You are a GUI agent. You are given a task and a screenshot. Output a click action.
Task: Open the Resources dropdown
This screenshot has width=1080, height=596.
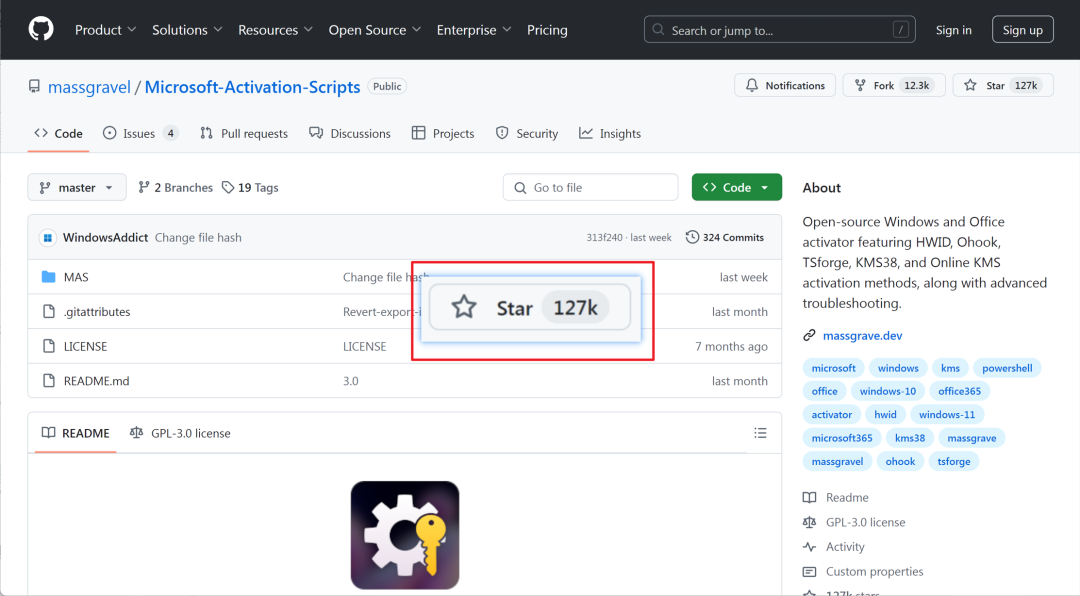[x=275, y=30]
